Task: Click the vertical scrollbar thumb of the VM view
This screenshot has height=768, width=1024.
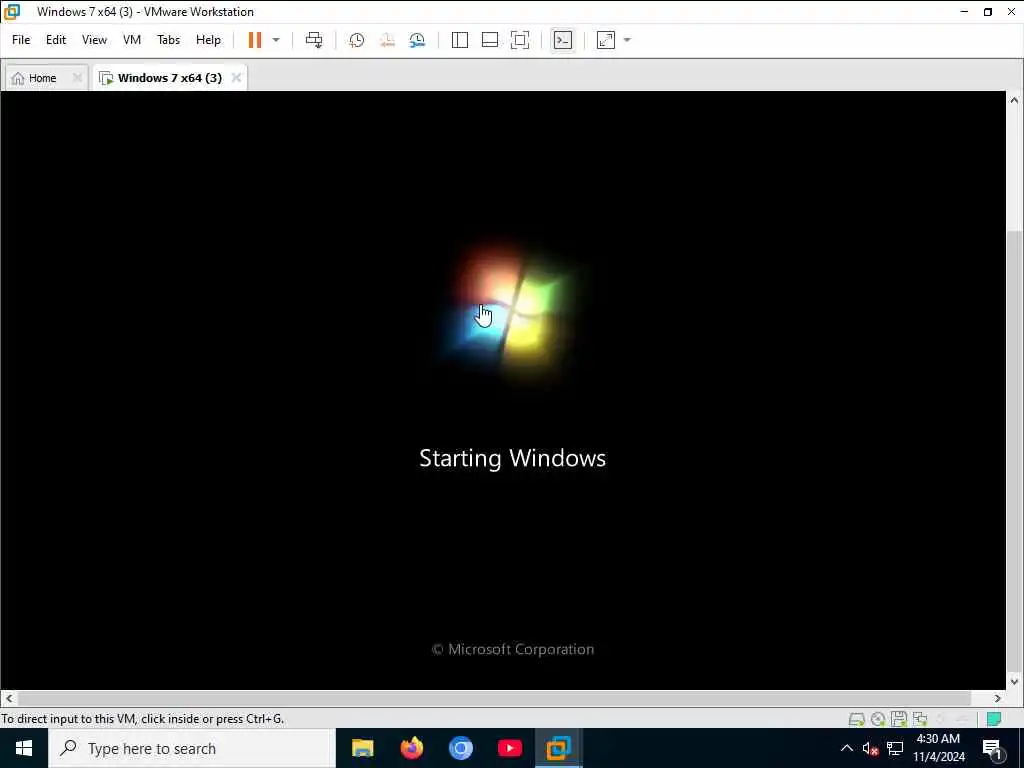Action: coord(1014,451)
